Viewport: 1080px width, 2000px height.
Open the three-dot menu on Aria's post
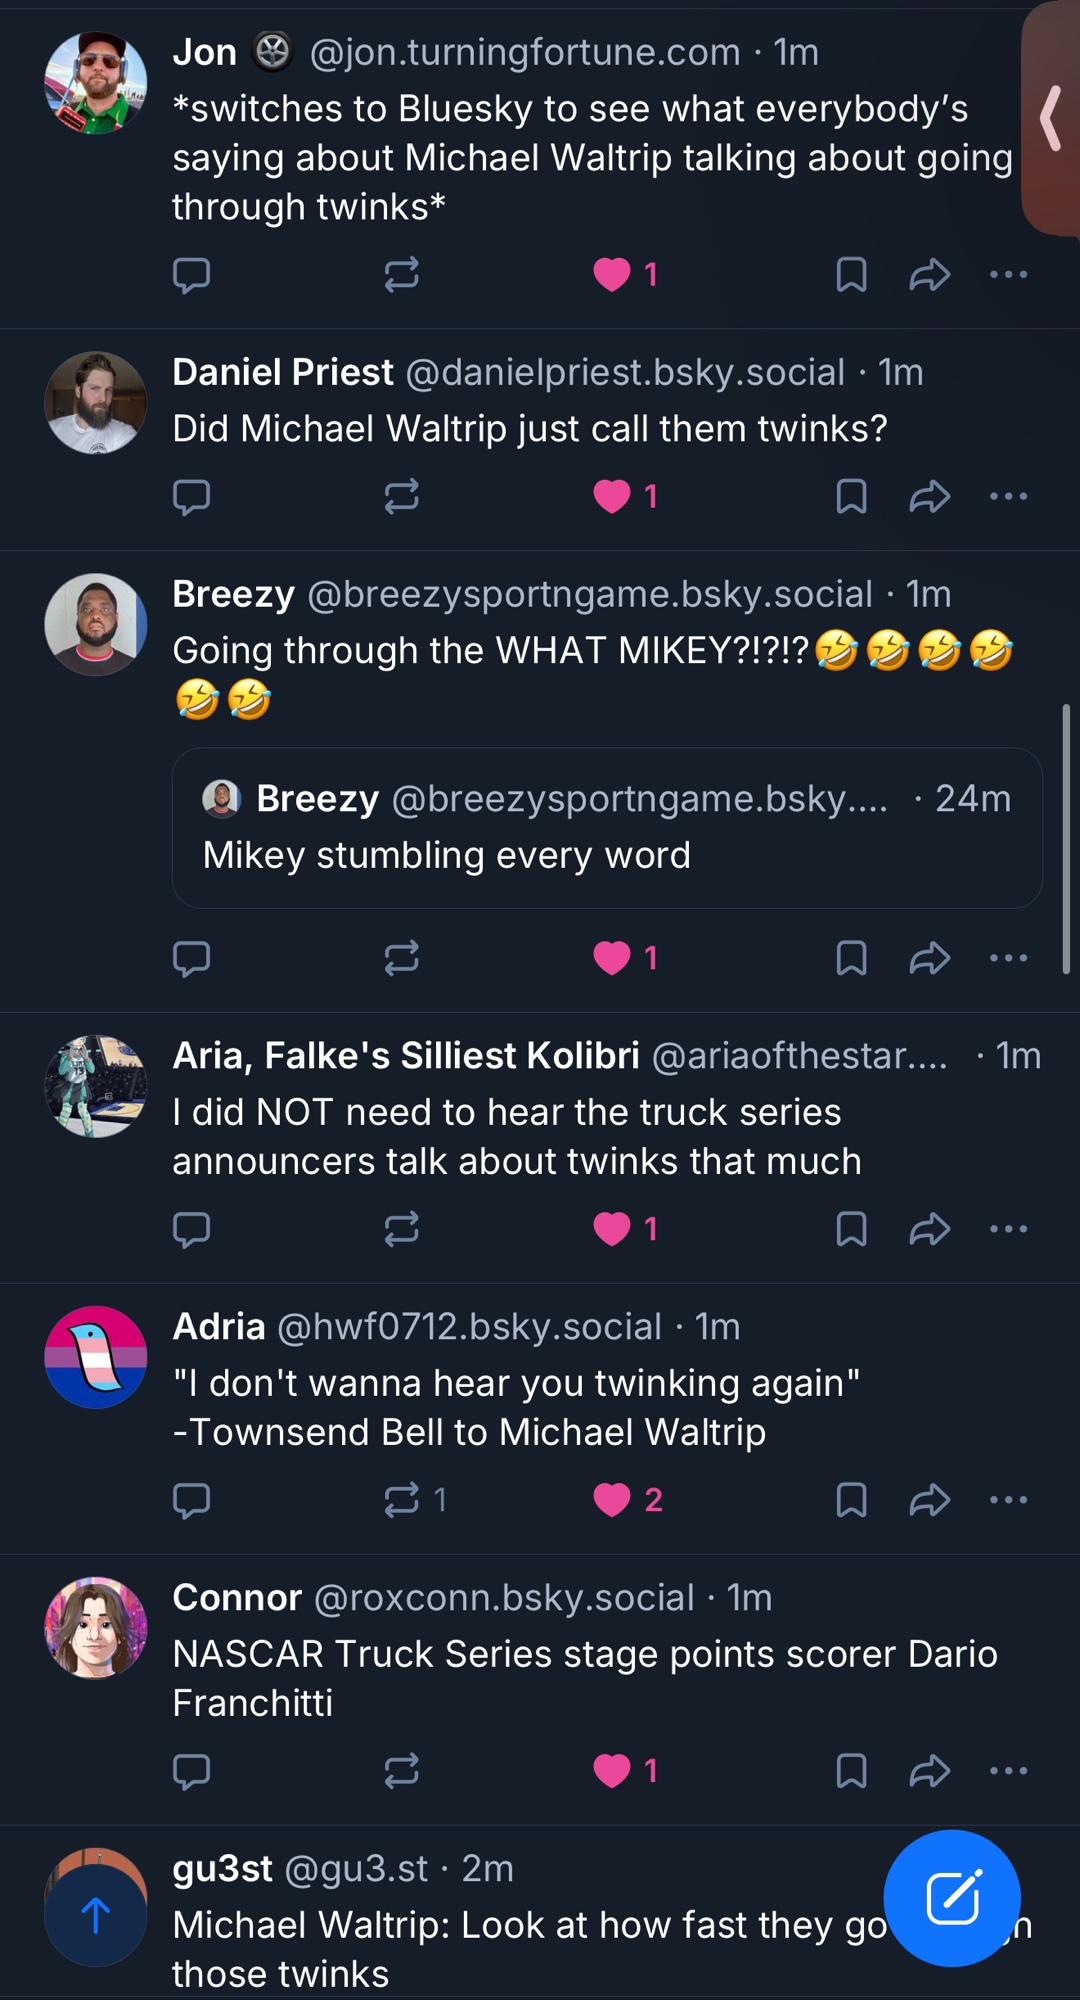click(1008, 1229)
